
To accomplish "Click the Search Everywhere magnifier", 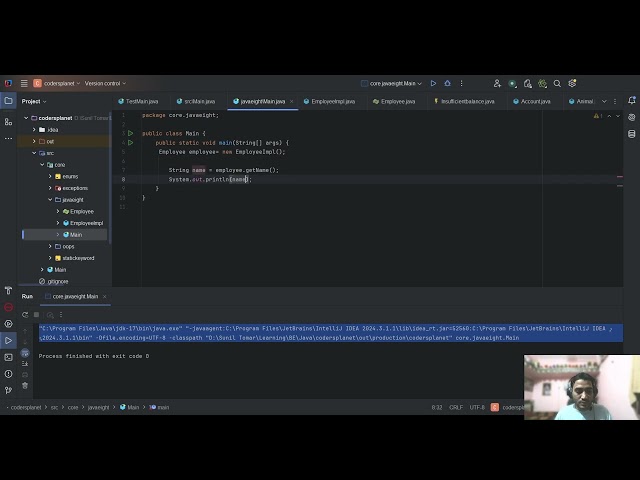I will click(x=557, y=83).
